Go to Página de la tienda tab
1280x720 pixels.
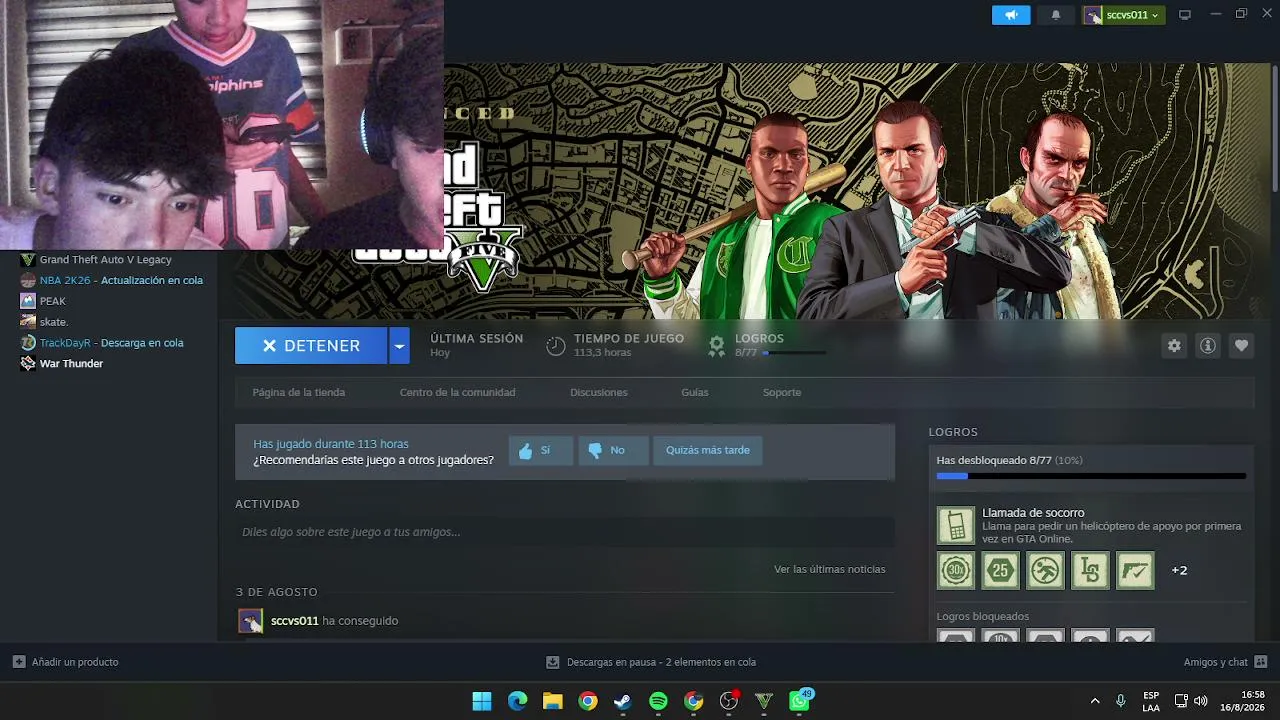point(299,392)
